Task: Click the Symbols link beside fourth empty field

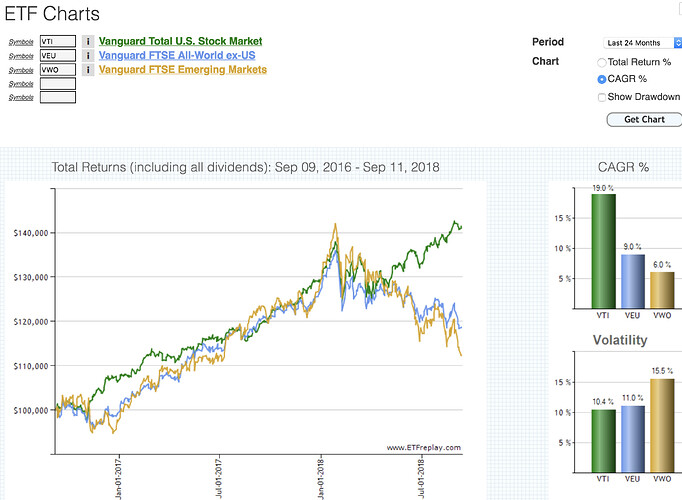Action: point(21,83)
